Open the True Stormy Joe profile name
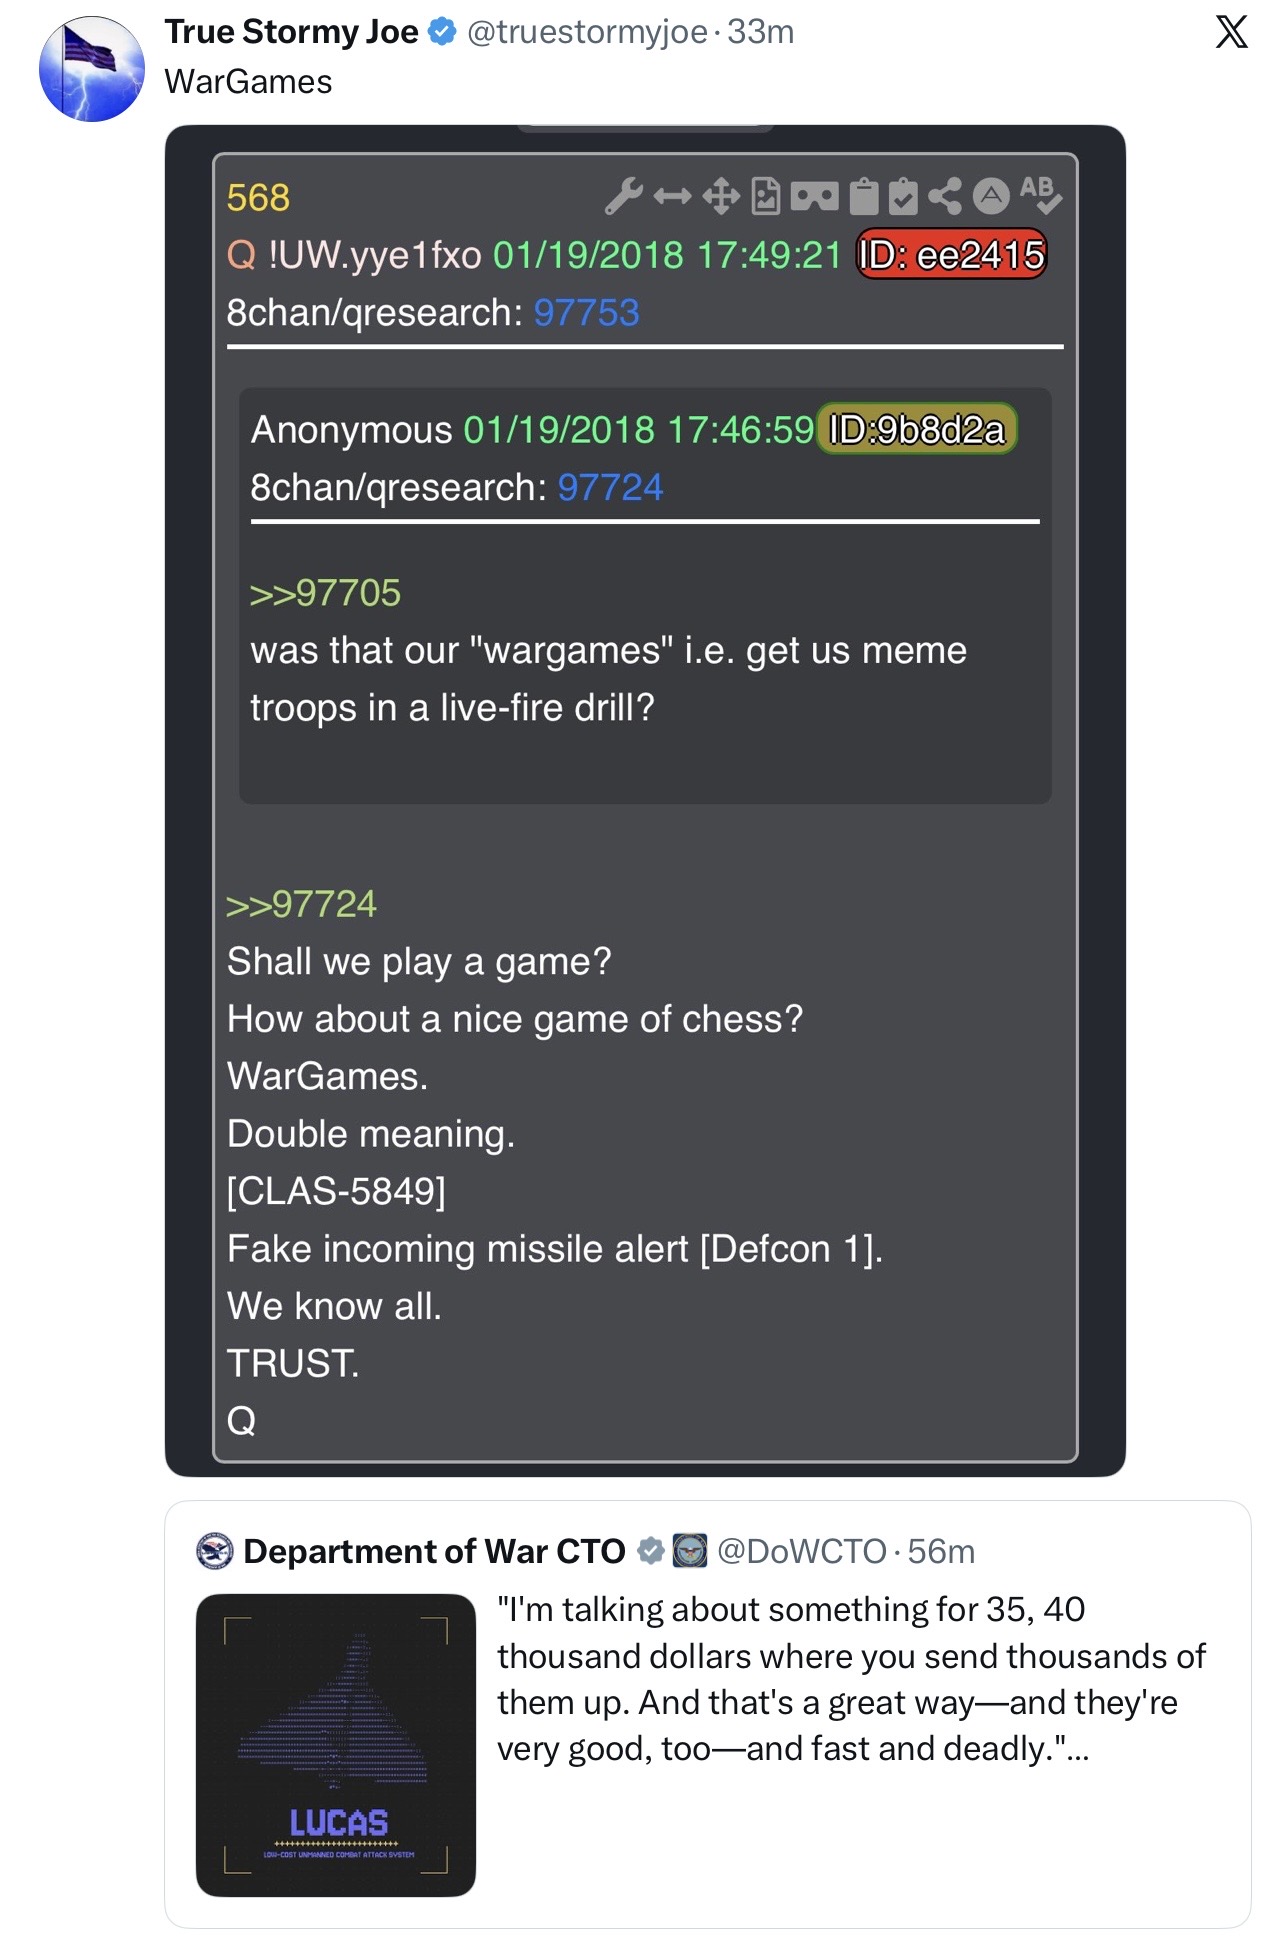Image resolution: width=1269 pixels, height=1944 pixels. 291,32
